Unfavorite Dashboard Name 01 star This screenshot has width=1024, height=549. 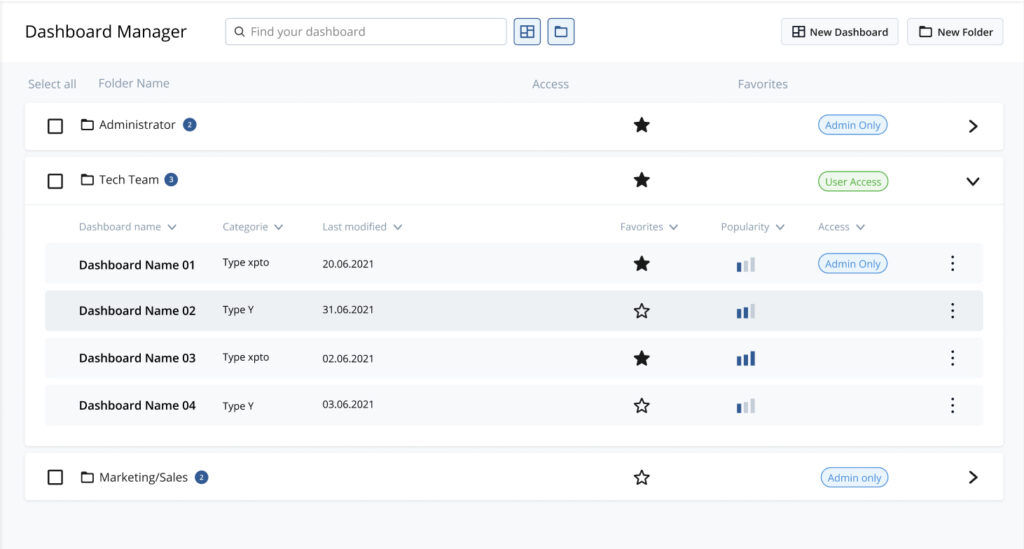(641, 264)
